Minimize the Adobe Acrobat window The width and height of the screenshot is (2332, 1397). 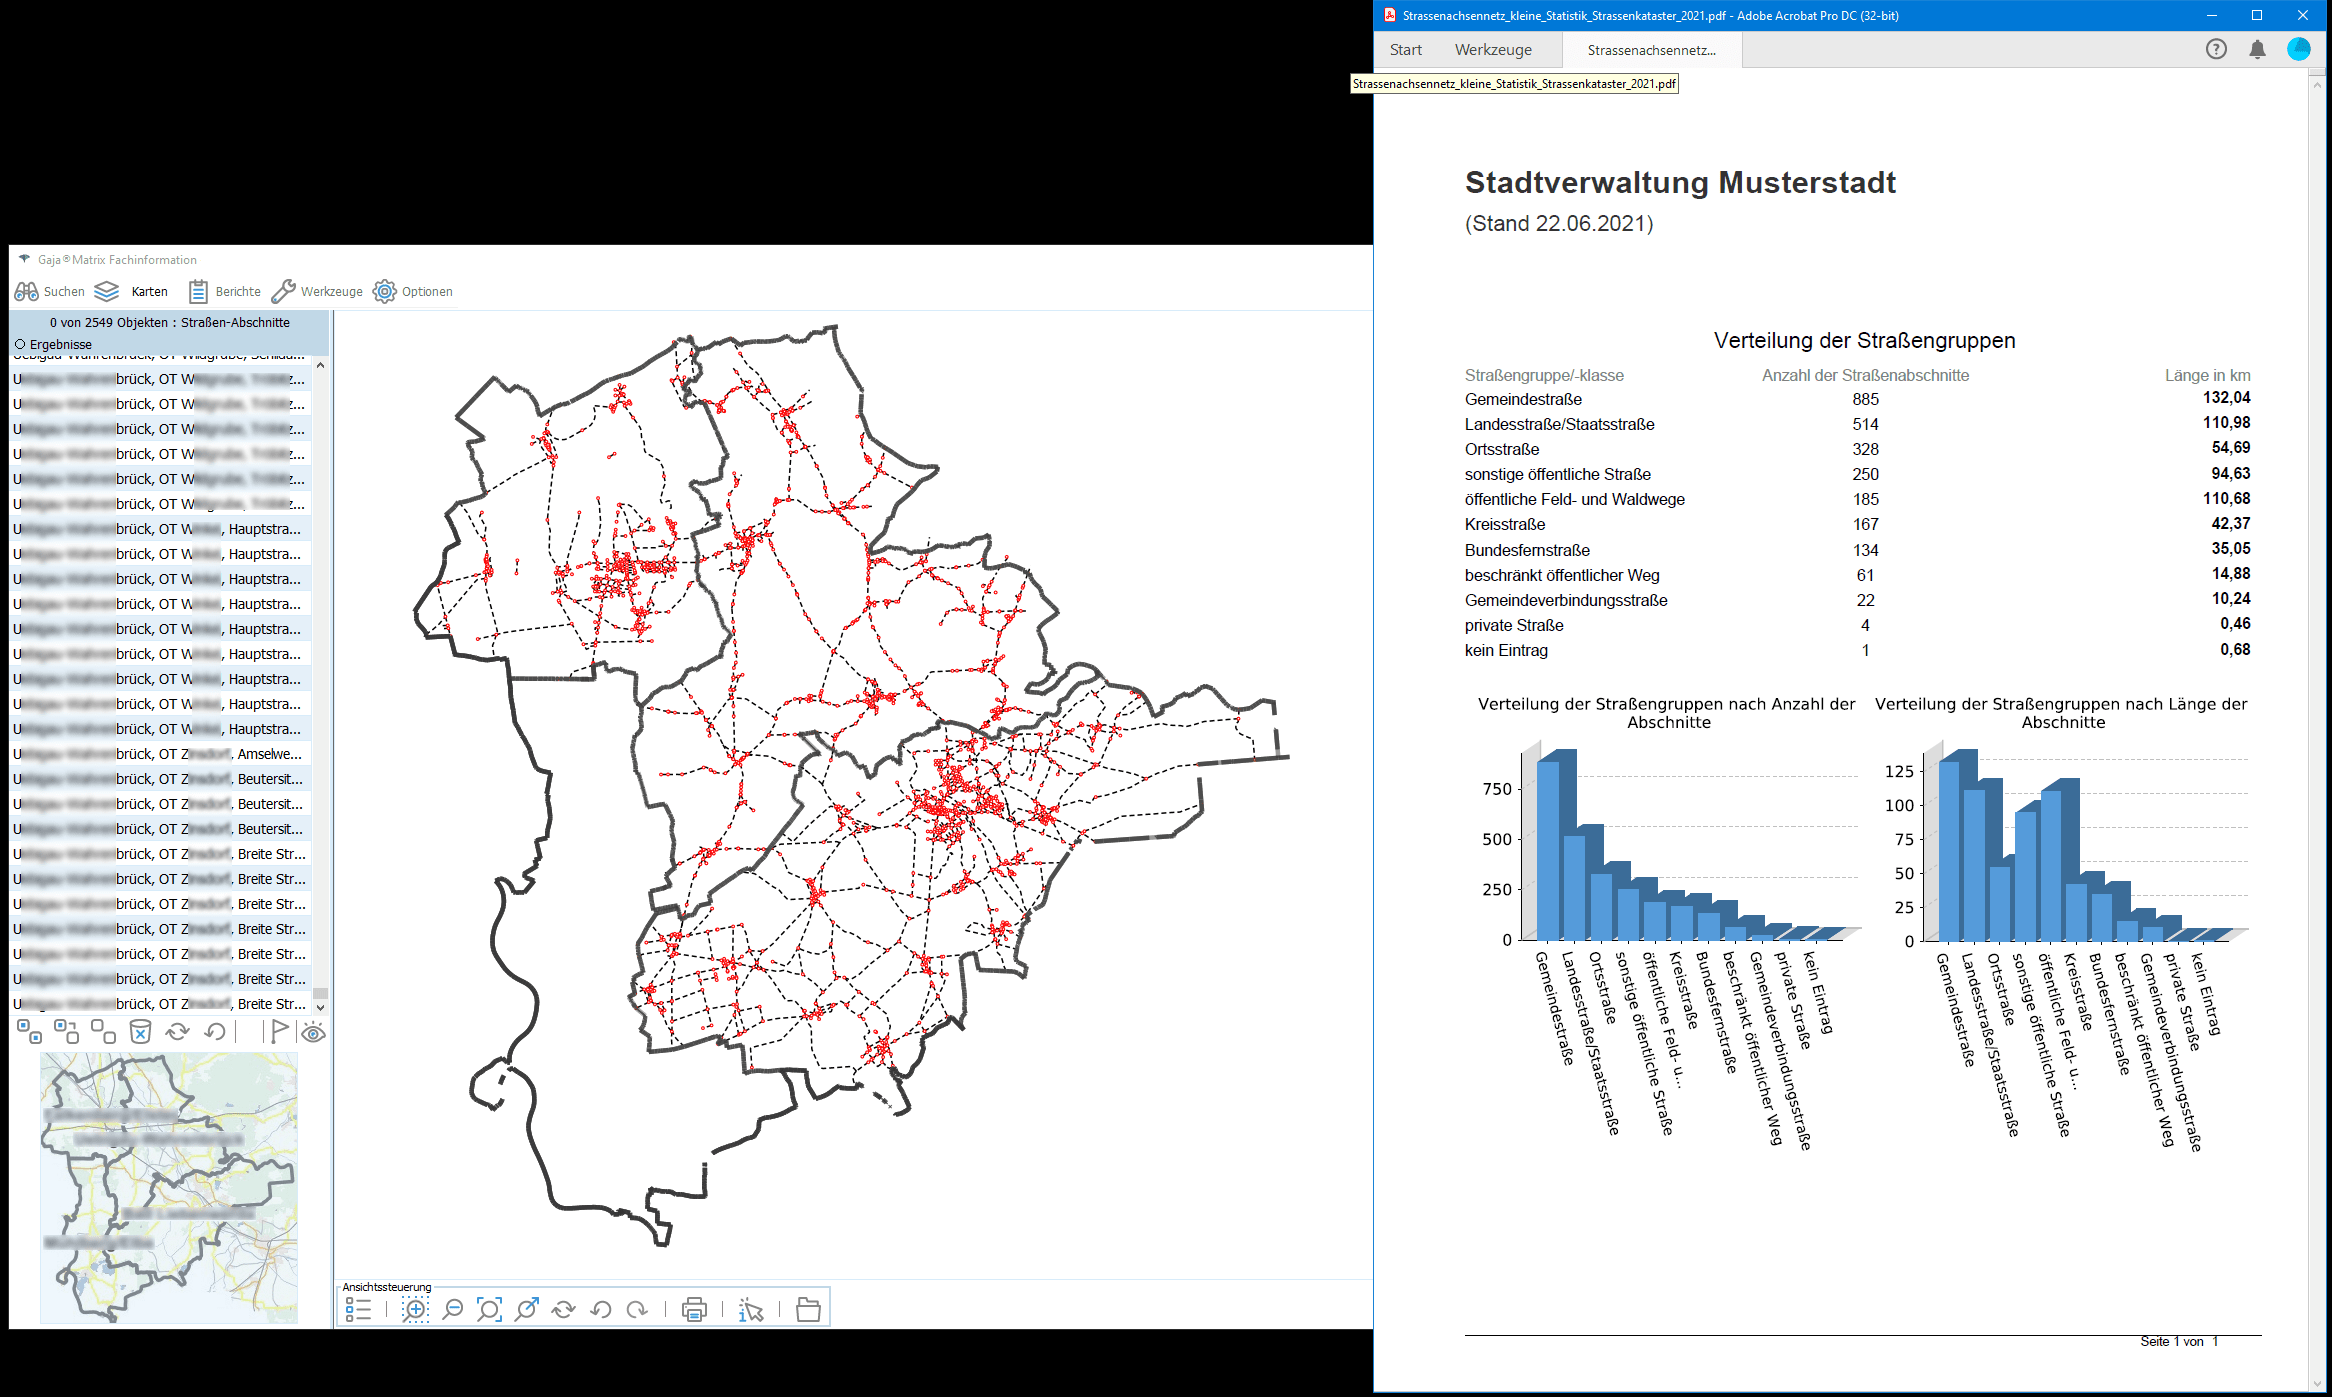tap(2212, 15)
